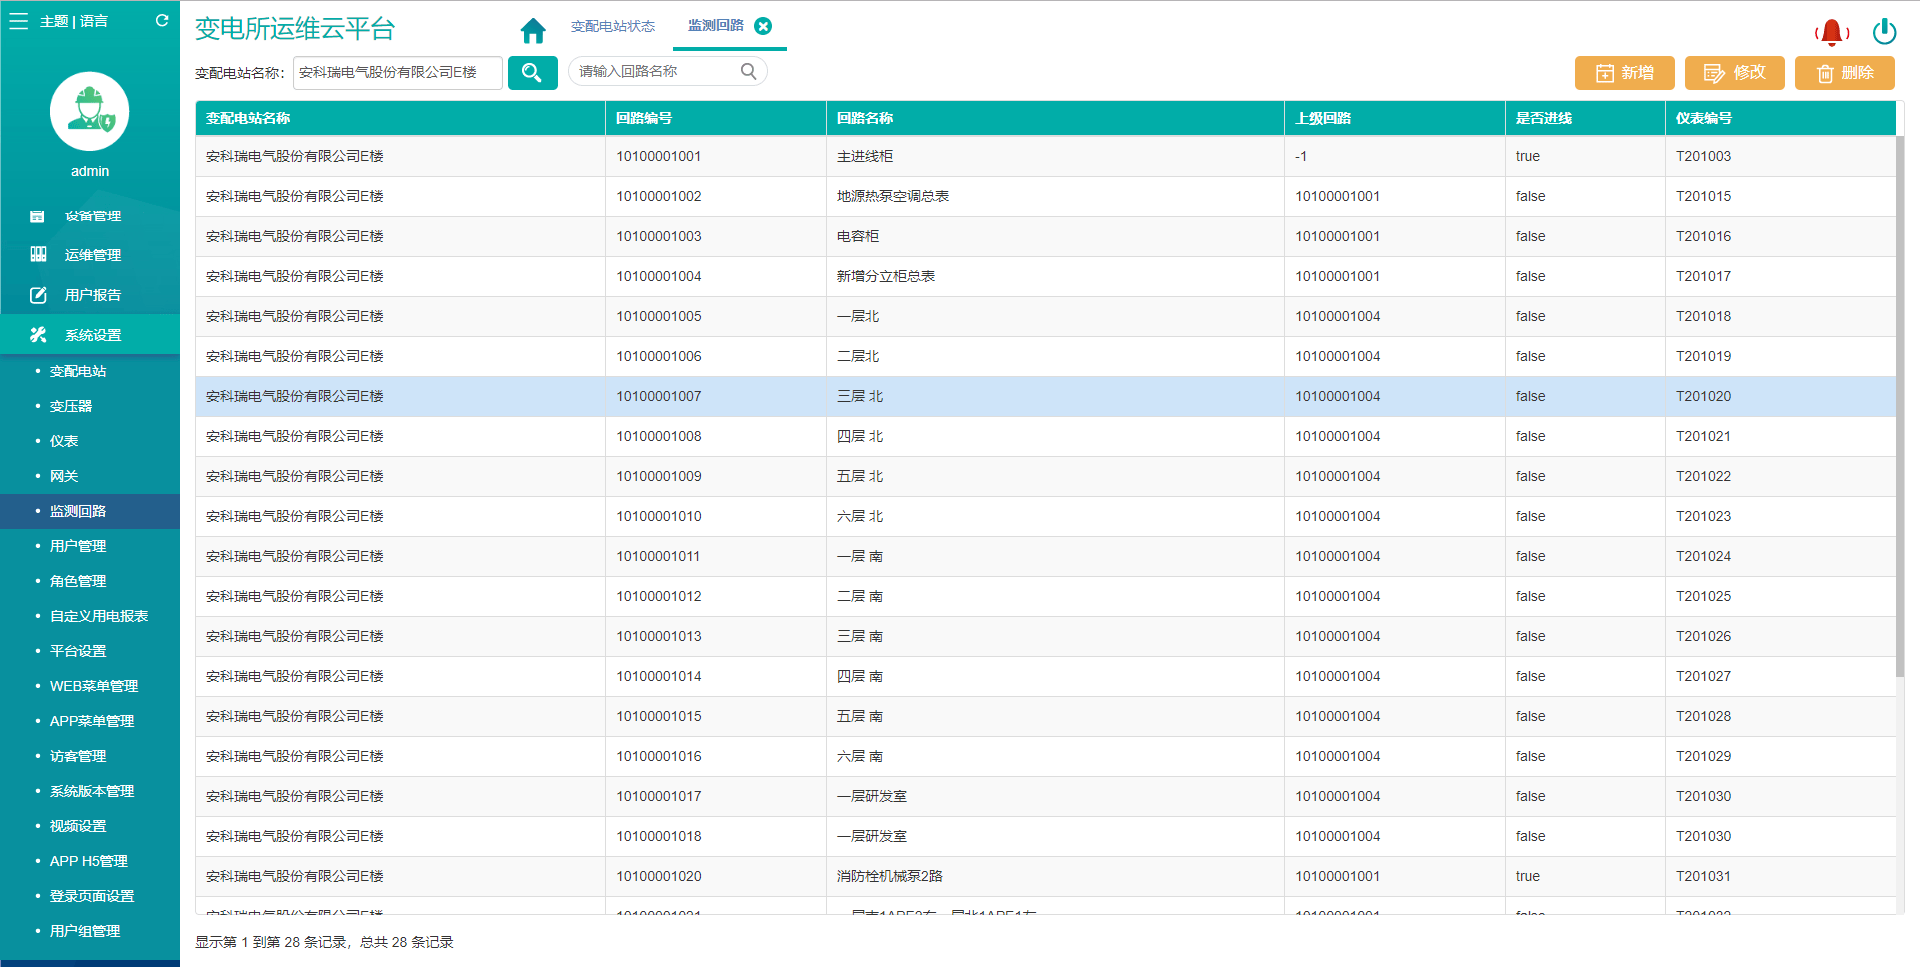Click the 系统设置 tools icon
This screenshot has width=1920, height=967.
(38, 335)
